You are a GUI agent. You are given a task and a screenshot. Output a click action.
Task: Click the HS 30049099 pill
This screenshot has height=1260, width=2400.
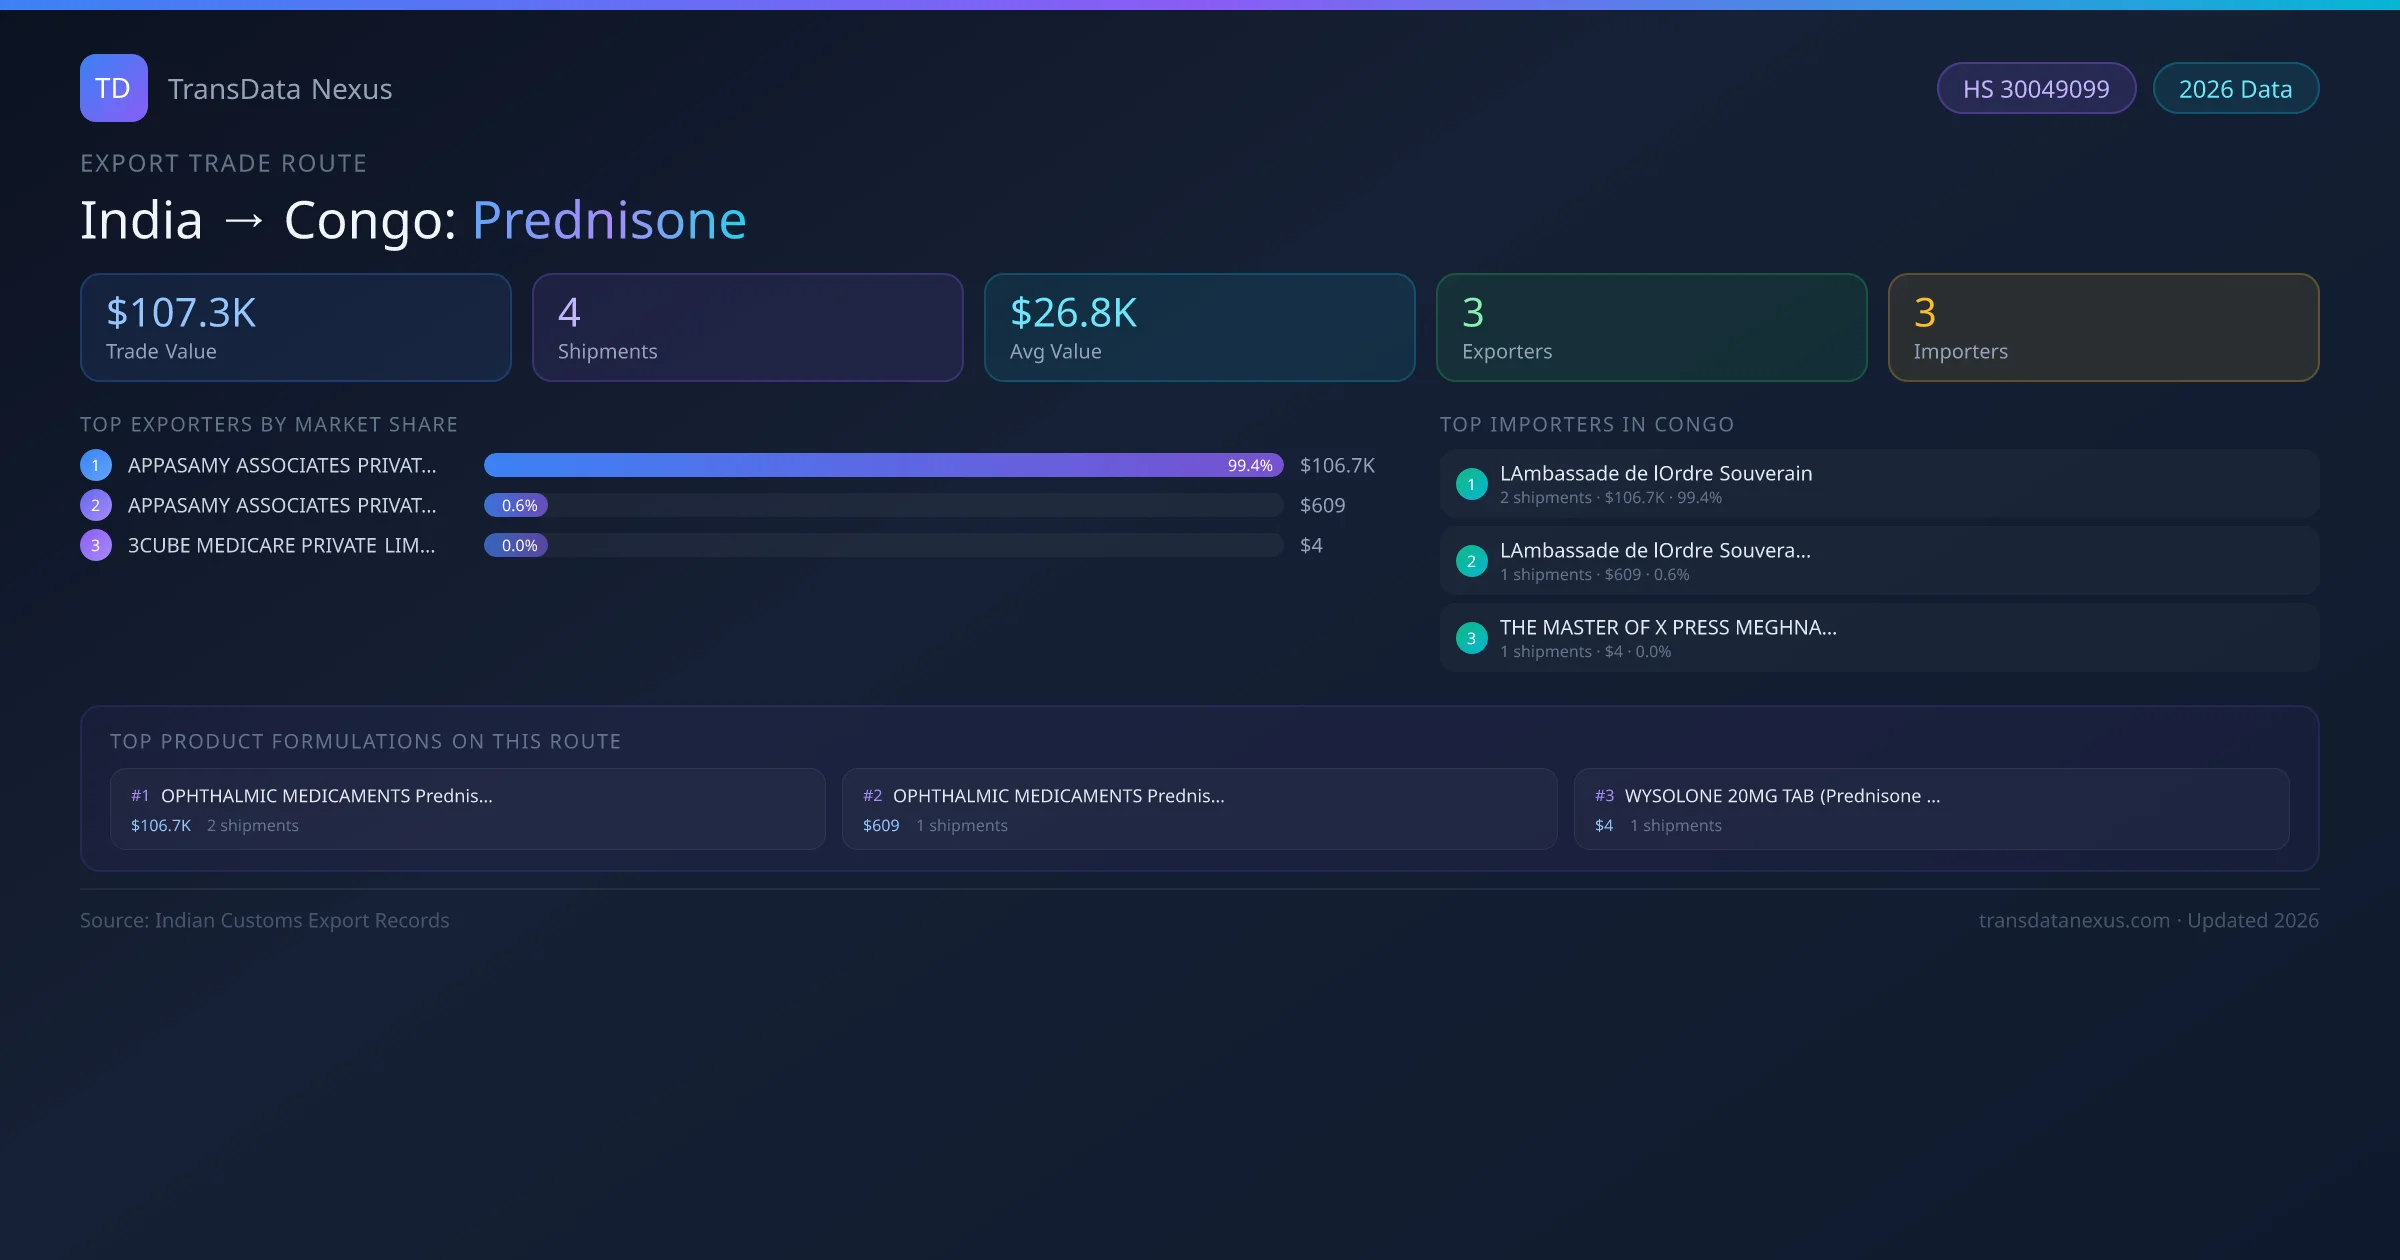pyautogui.click(x=2036, y=89)
